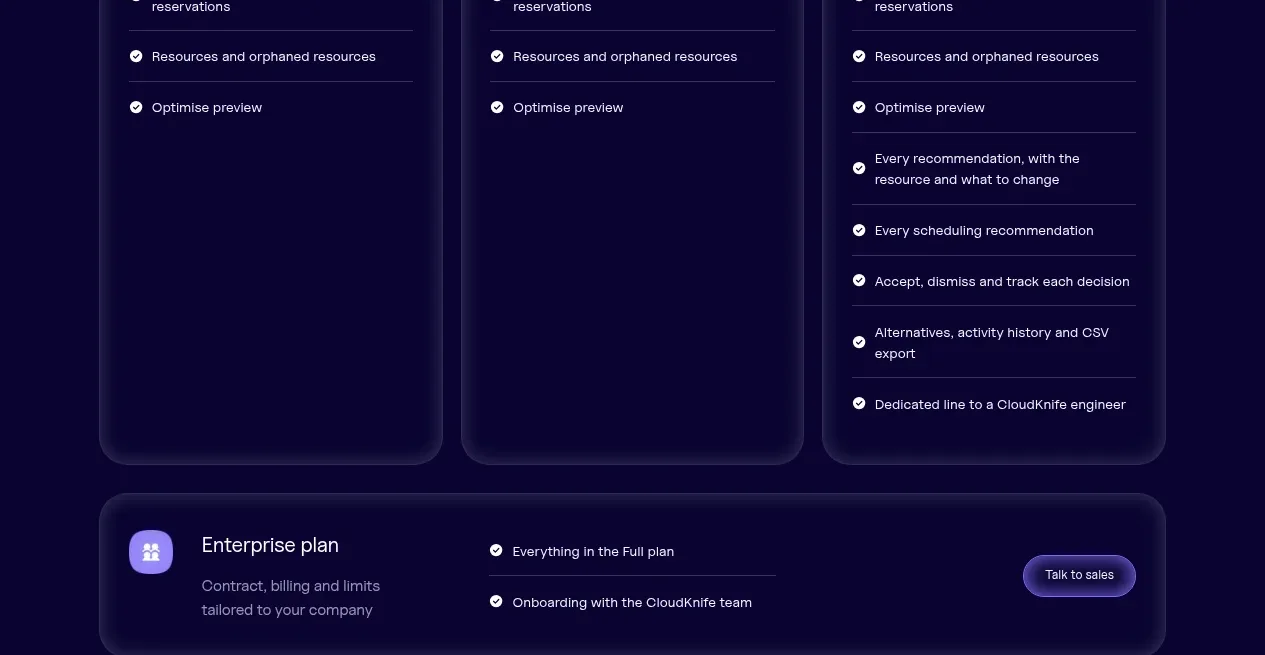Click the checkmark next to Every scheduling recommendation

coord(859,230)
